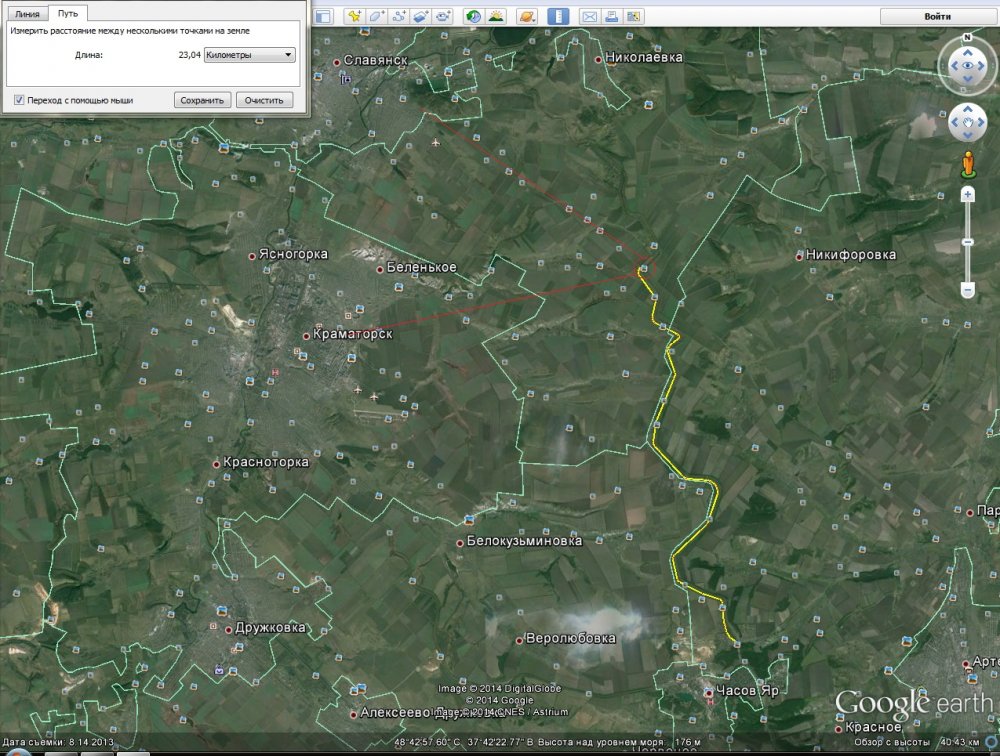Click the zoom out minus at slider bottom
This screenshot has height=756, width=1000.
click(x=967, y=290)
